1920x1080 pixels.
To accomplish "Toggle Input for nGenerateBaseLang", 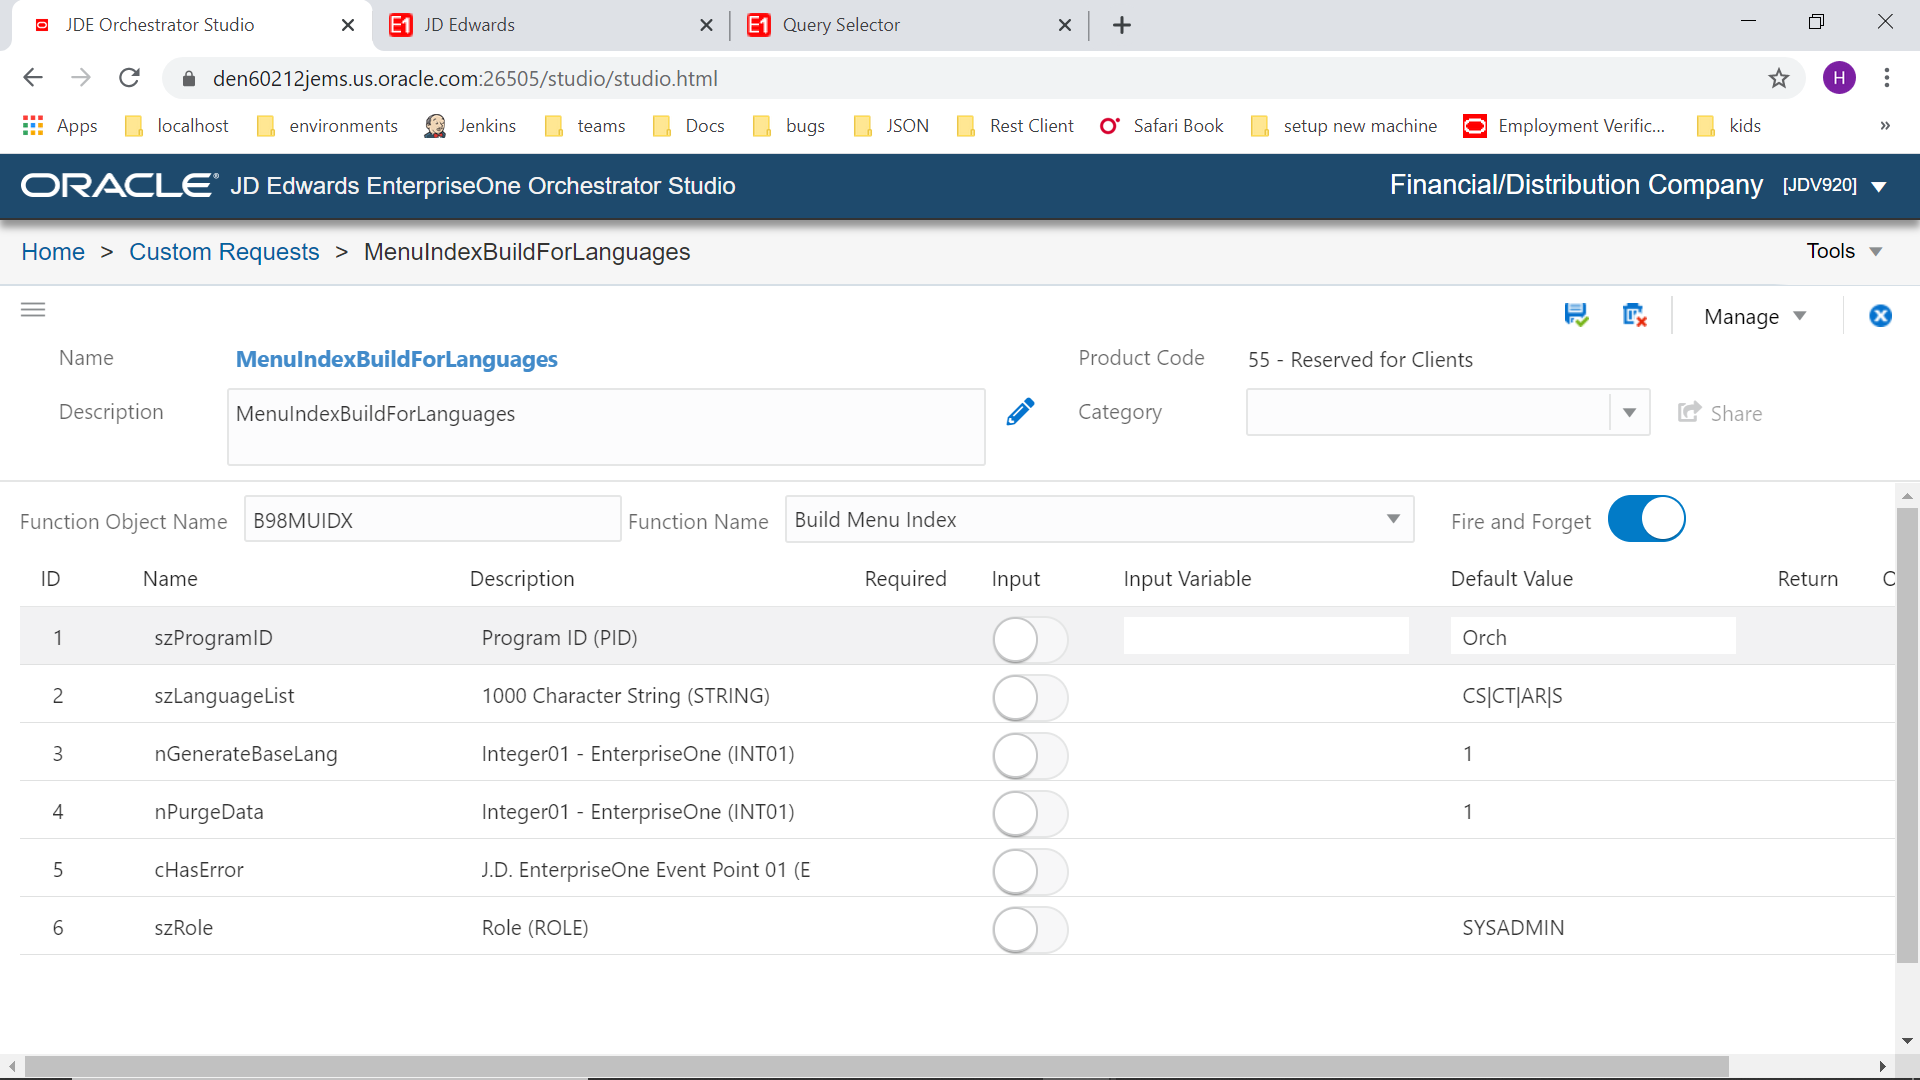I will click(x=1030, y=755).
